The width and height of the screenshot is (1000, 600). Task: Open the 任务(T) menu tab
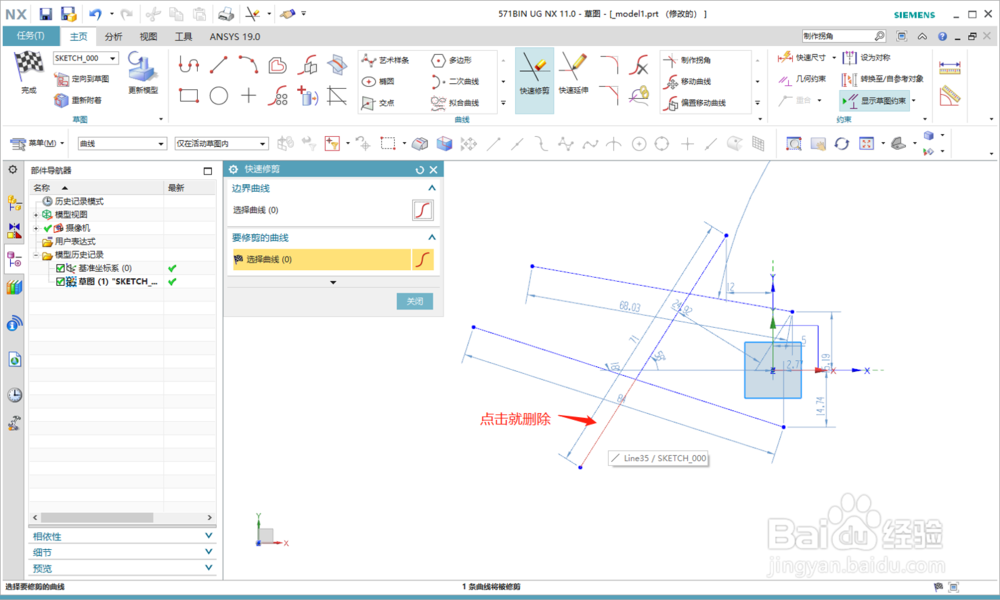(x=31, y=36)
